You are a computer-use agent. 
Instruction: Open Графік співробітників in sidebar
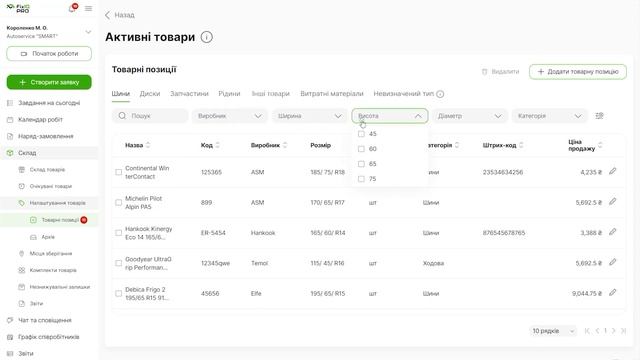49,337
